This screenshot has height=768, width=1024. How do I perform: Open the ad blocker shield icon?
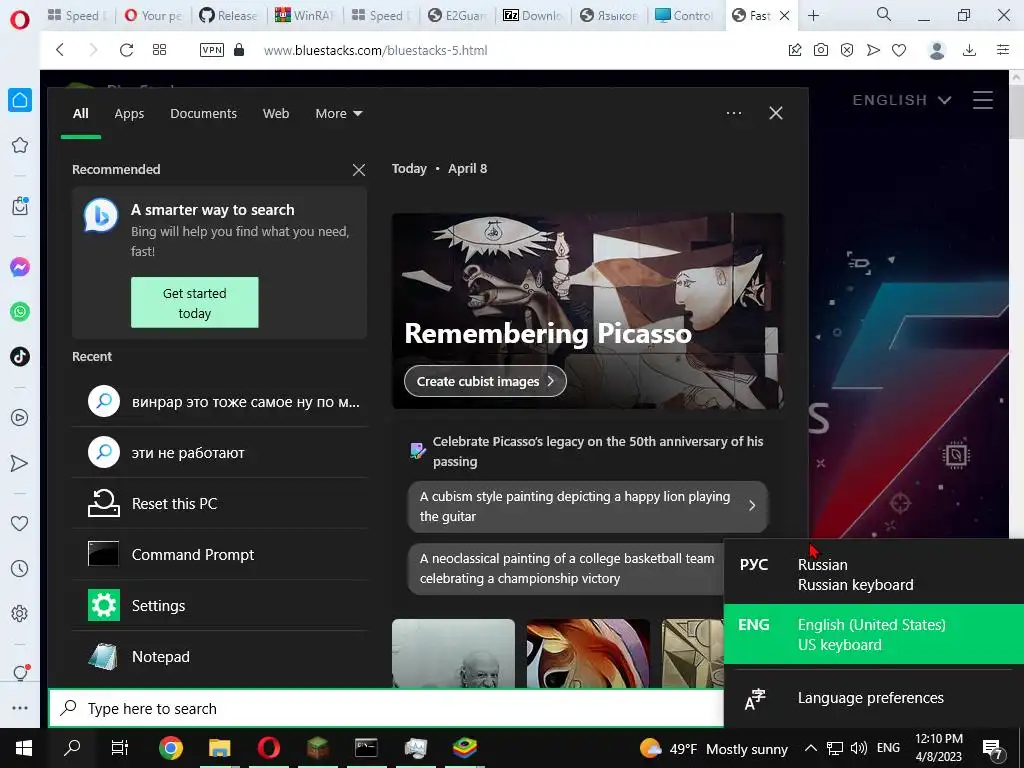847,50
